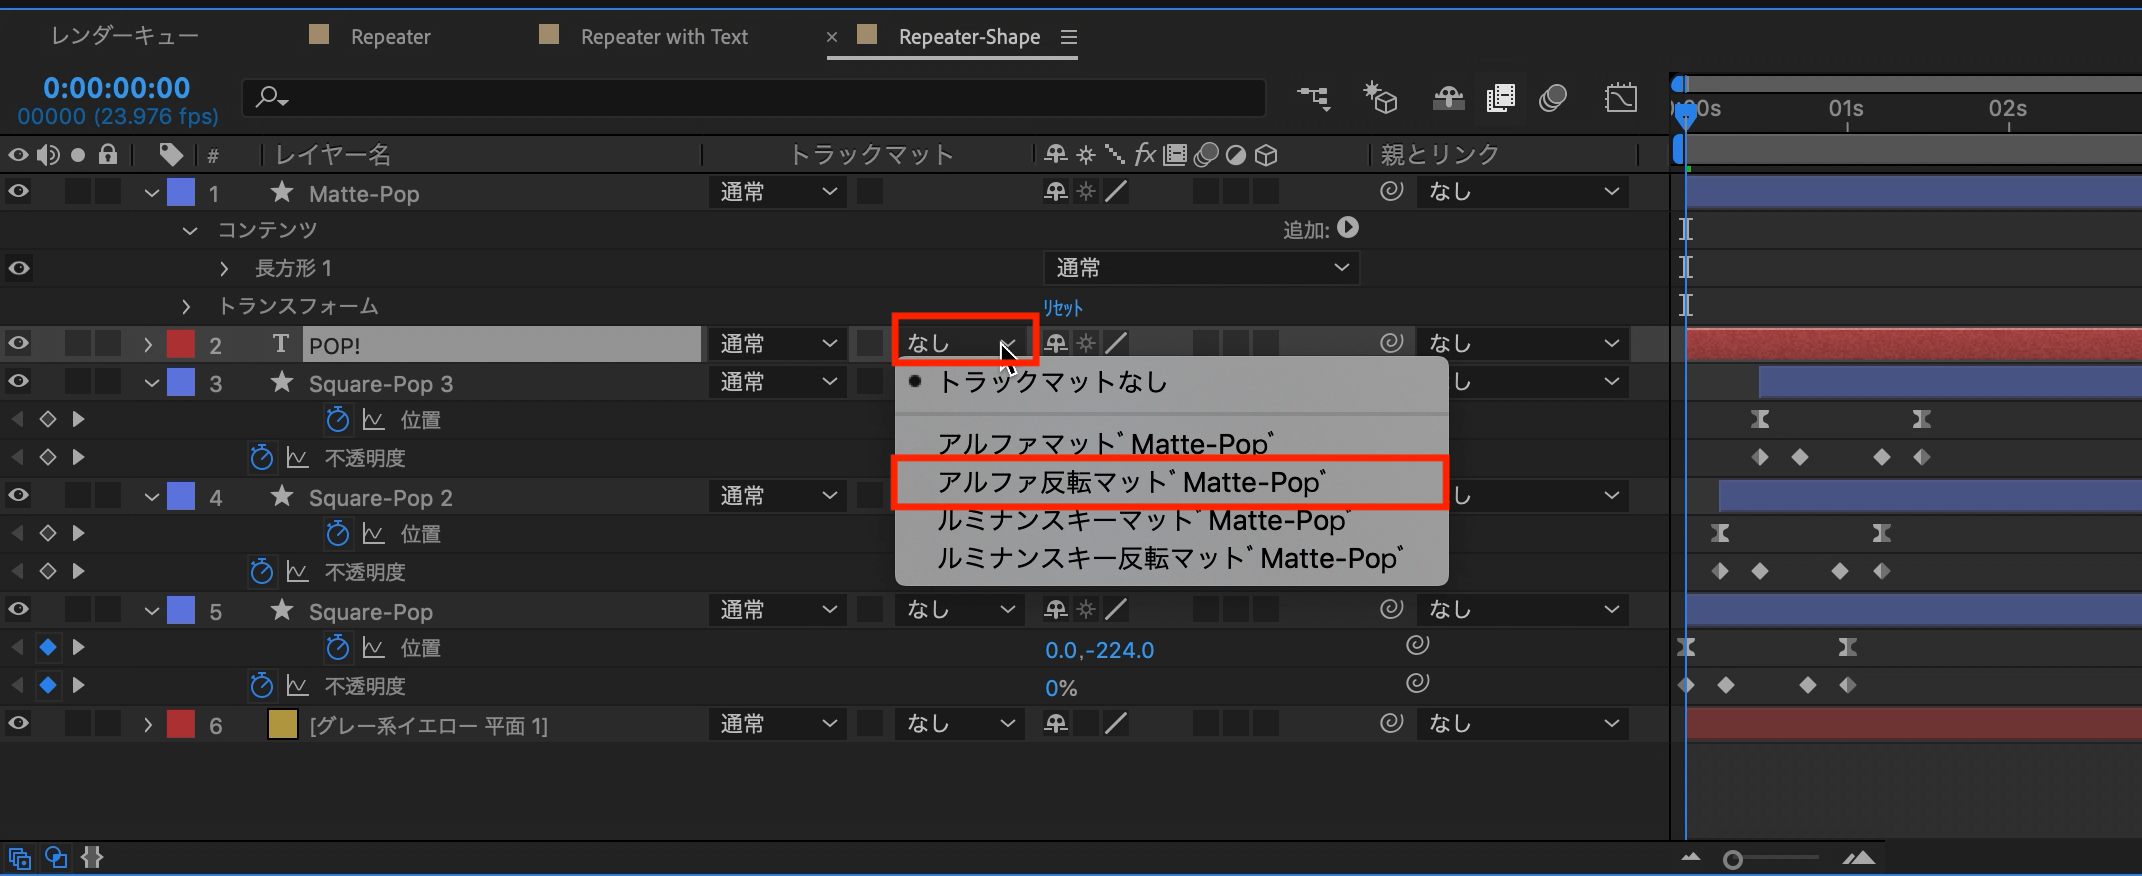Click the 0:00:00:00 current timecode

116,88
